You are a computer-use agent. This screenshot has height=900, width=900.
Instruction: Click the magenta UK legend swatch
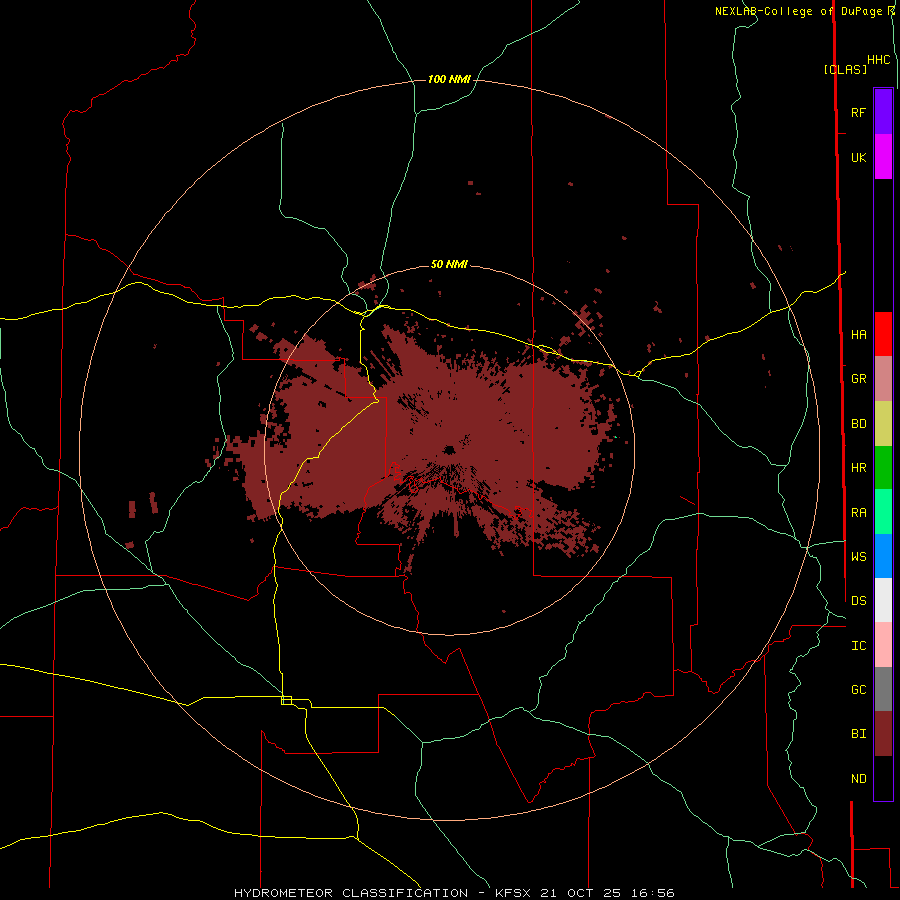tap(883, 157)
